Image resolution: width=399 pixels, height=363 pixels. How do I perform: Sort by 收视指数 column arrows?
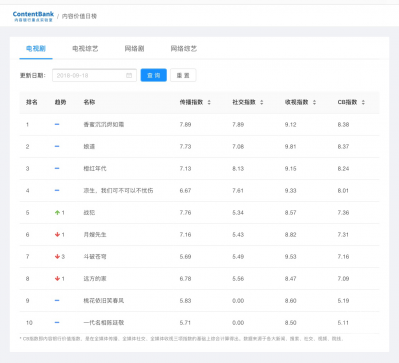314,102
